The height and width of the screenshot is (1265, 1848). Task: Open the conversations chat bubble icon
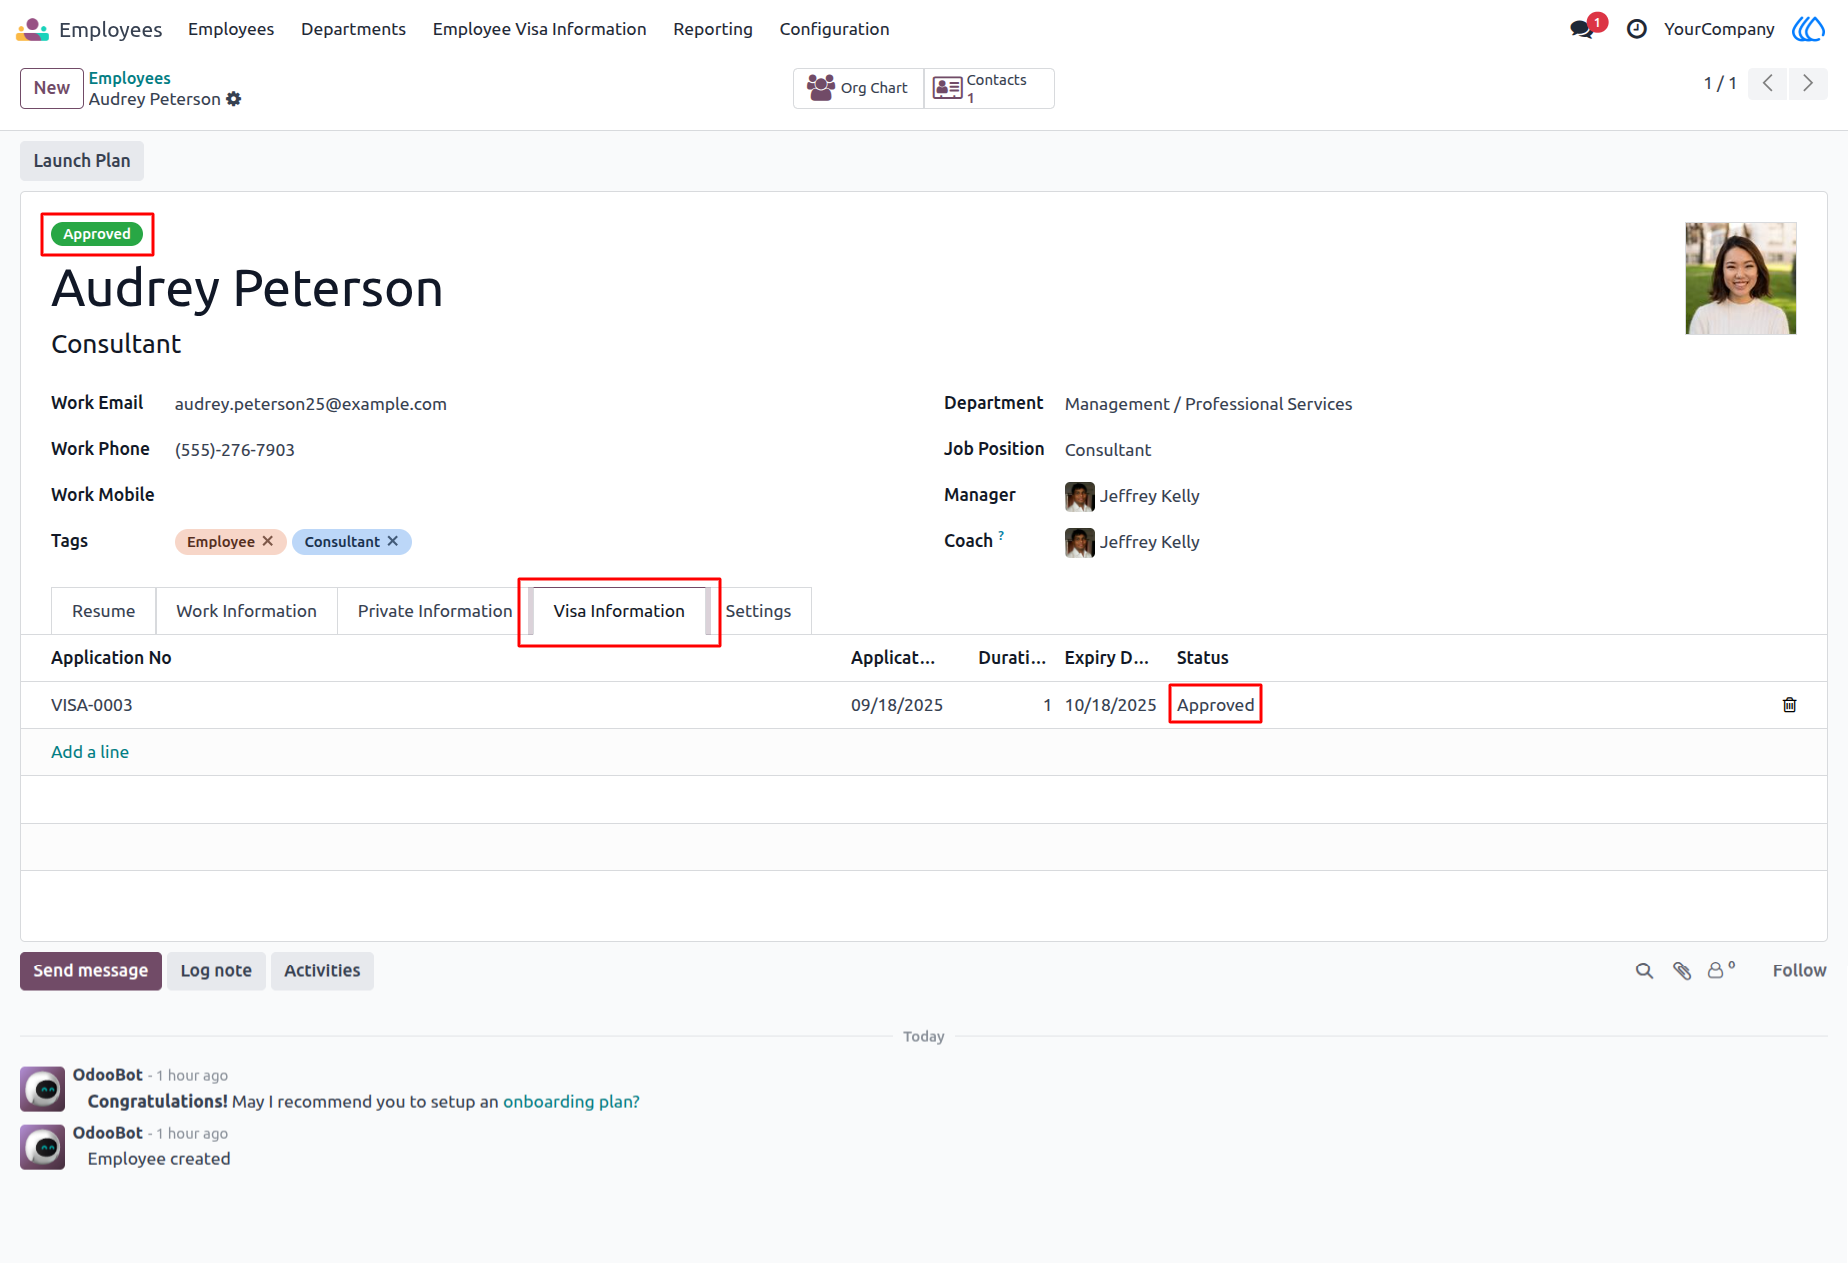pos(1582,29)
